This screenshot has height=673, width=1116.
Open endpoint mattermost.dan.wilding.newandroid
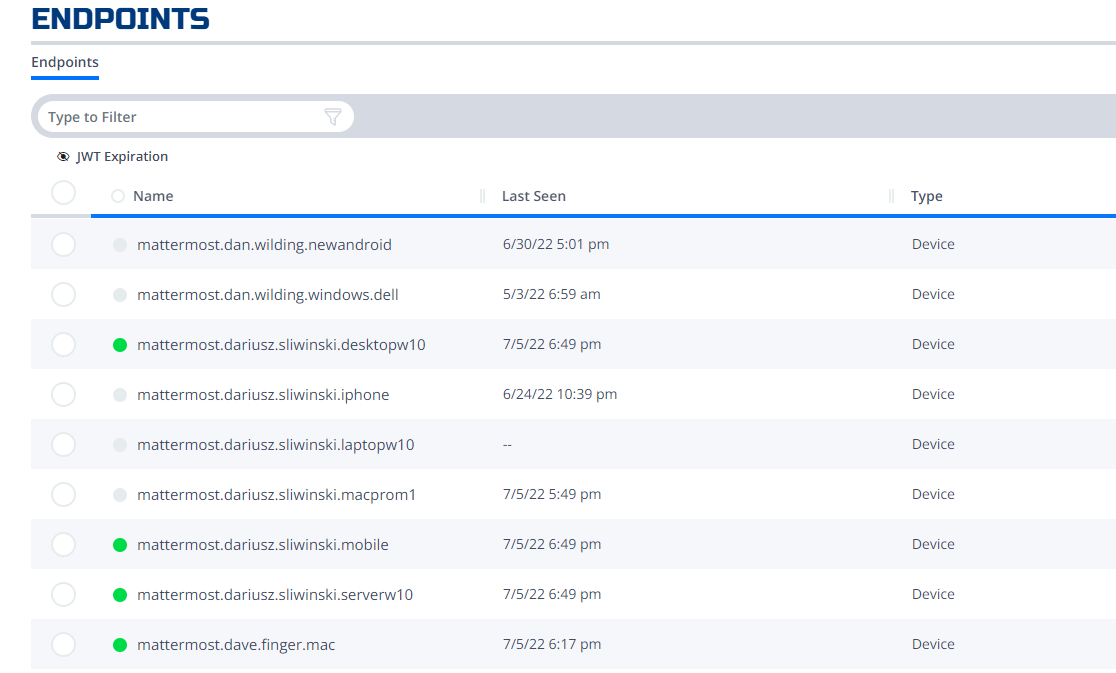(264, 245)
